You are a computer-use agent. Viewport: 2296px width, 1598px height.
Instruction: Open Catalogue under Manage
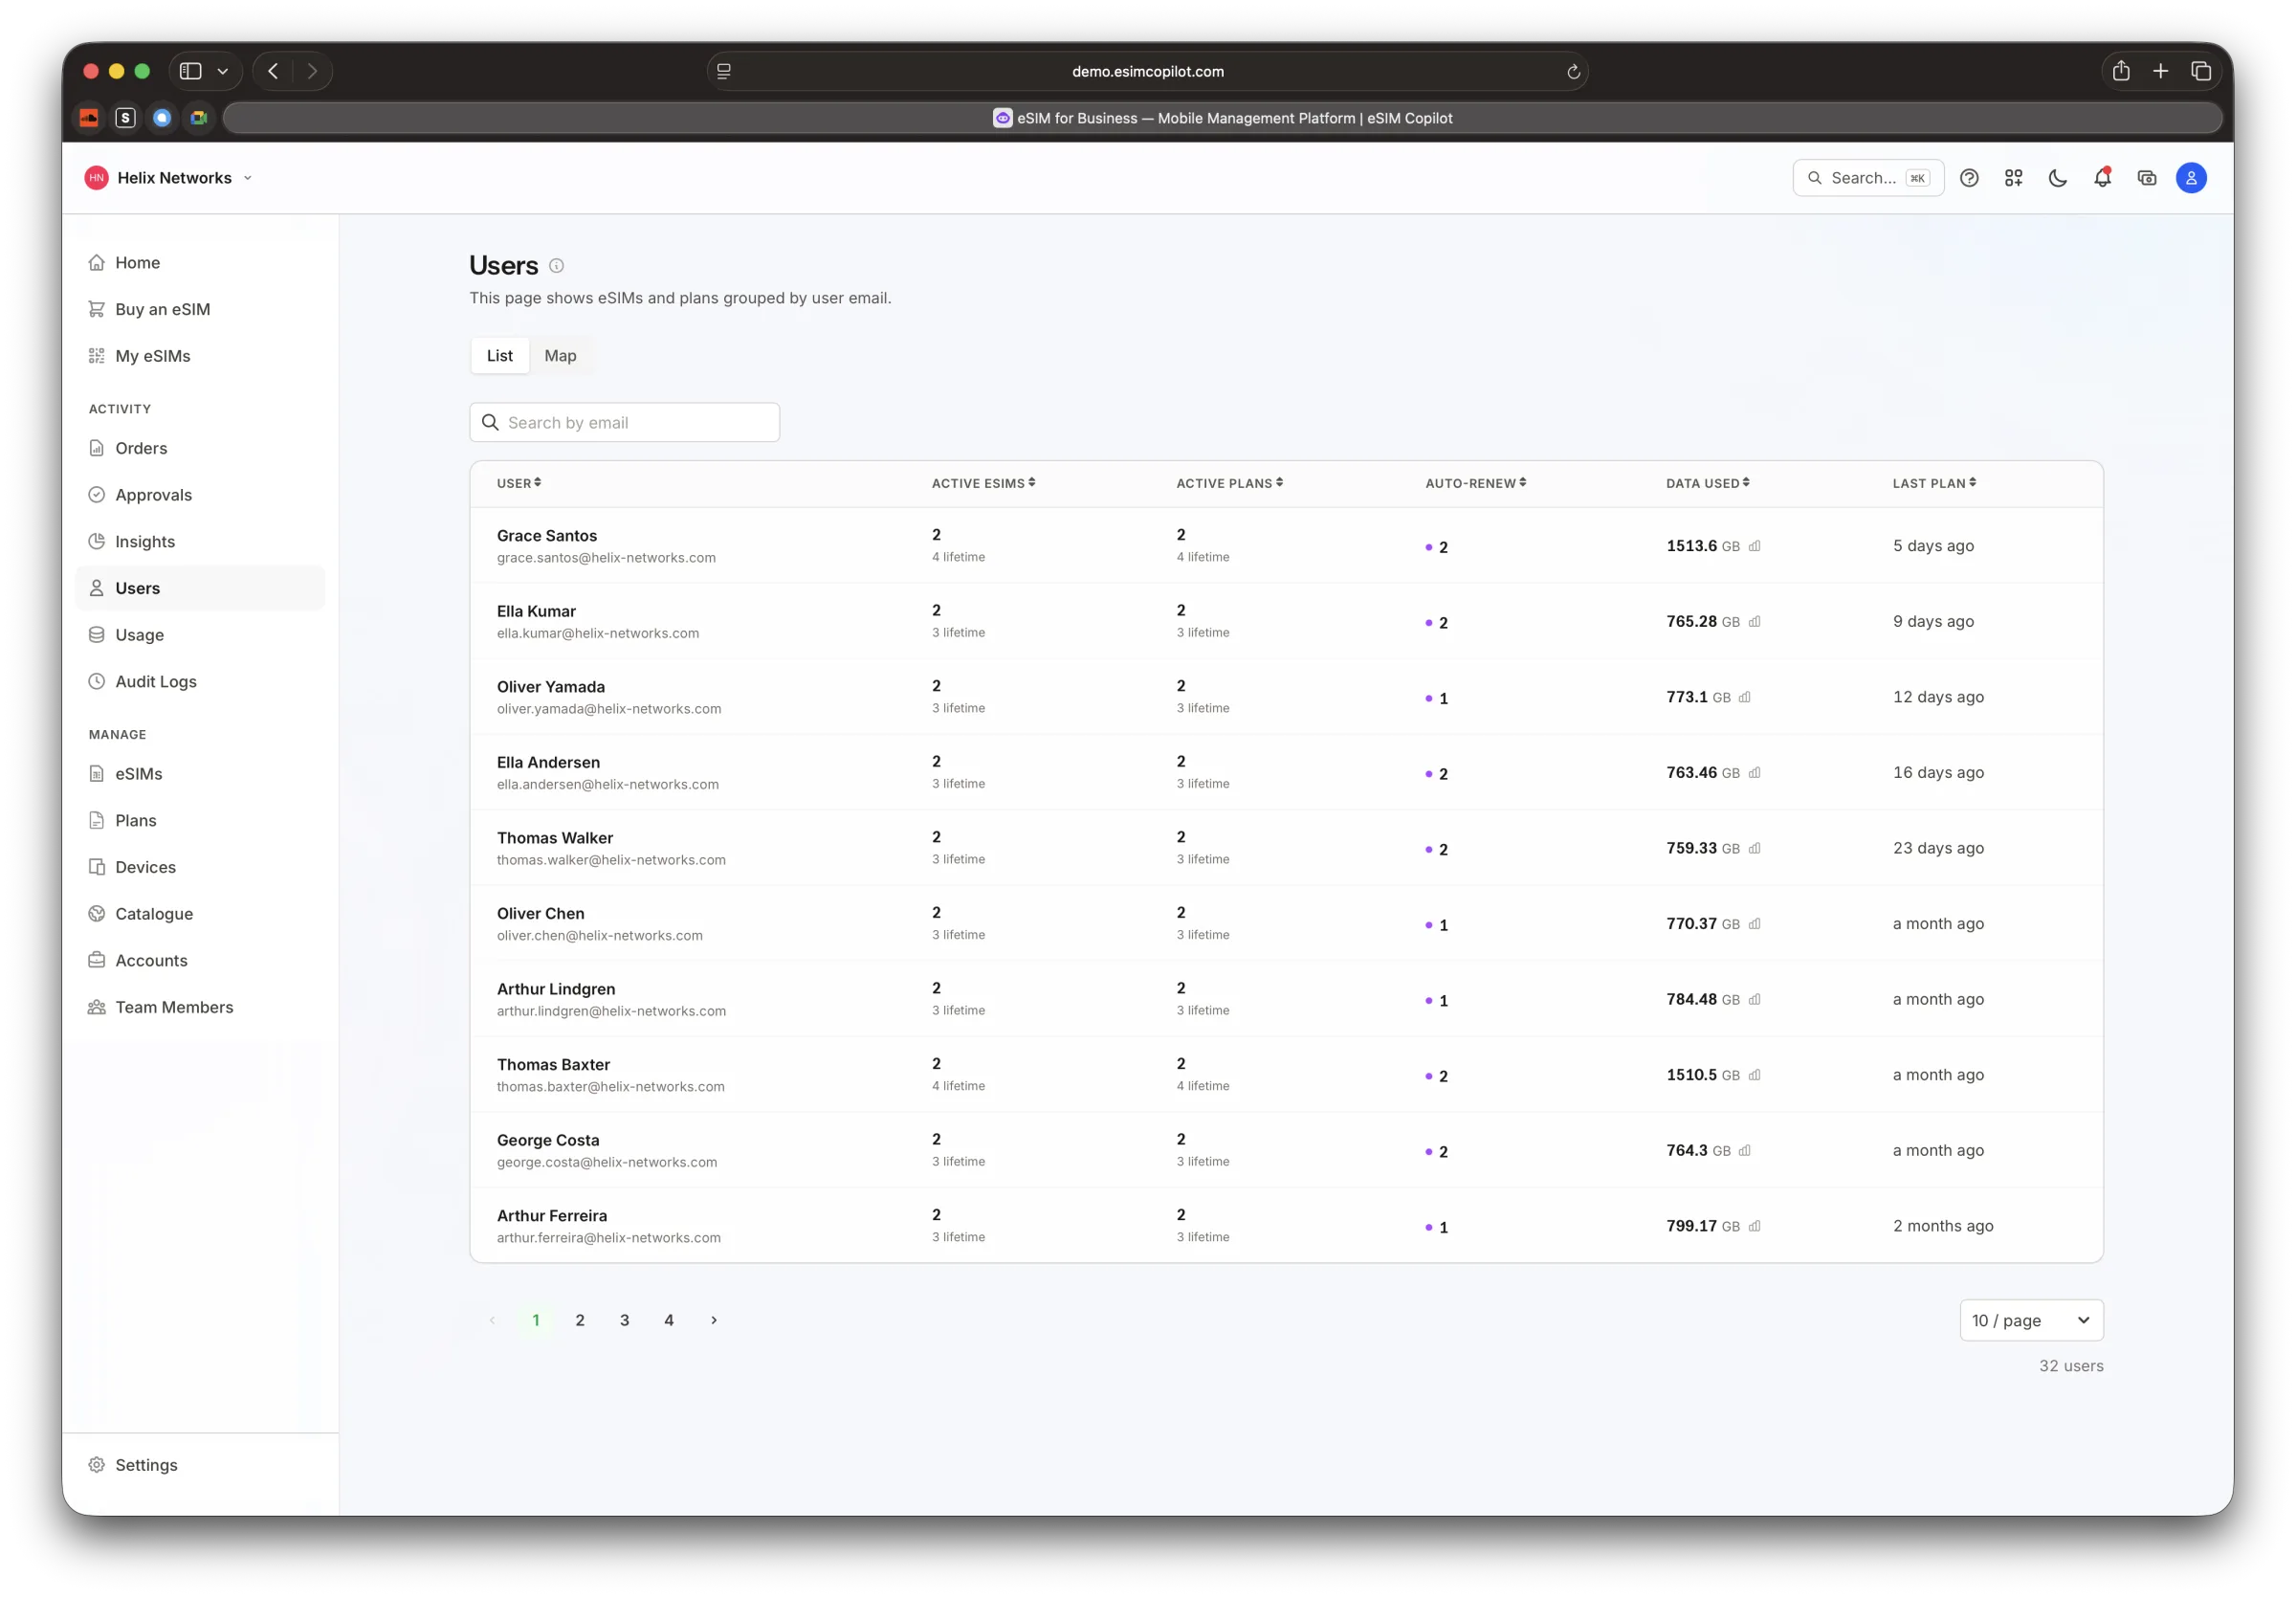tap(200, 914)
